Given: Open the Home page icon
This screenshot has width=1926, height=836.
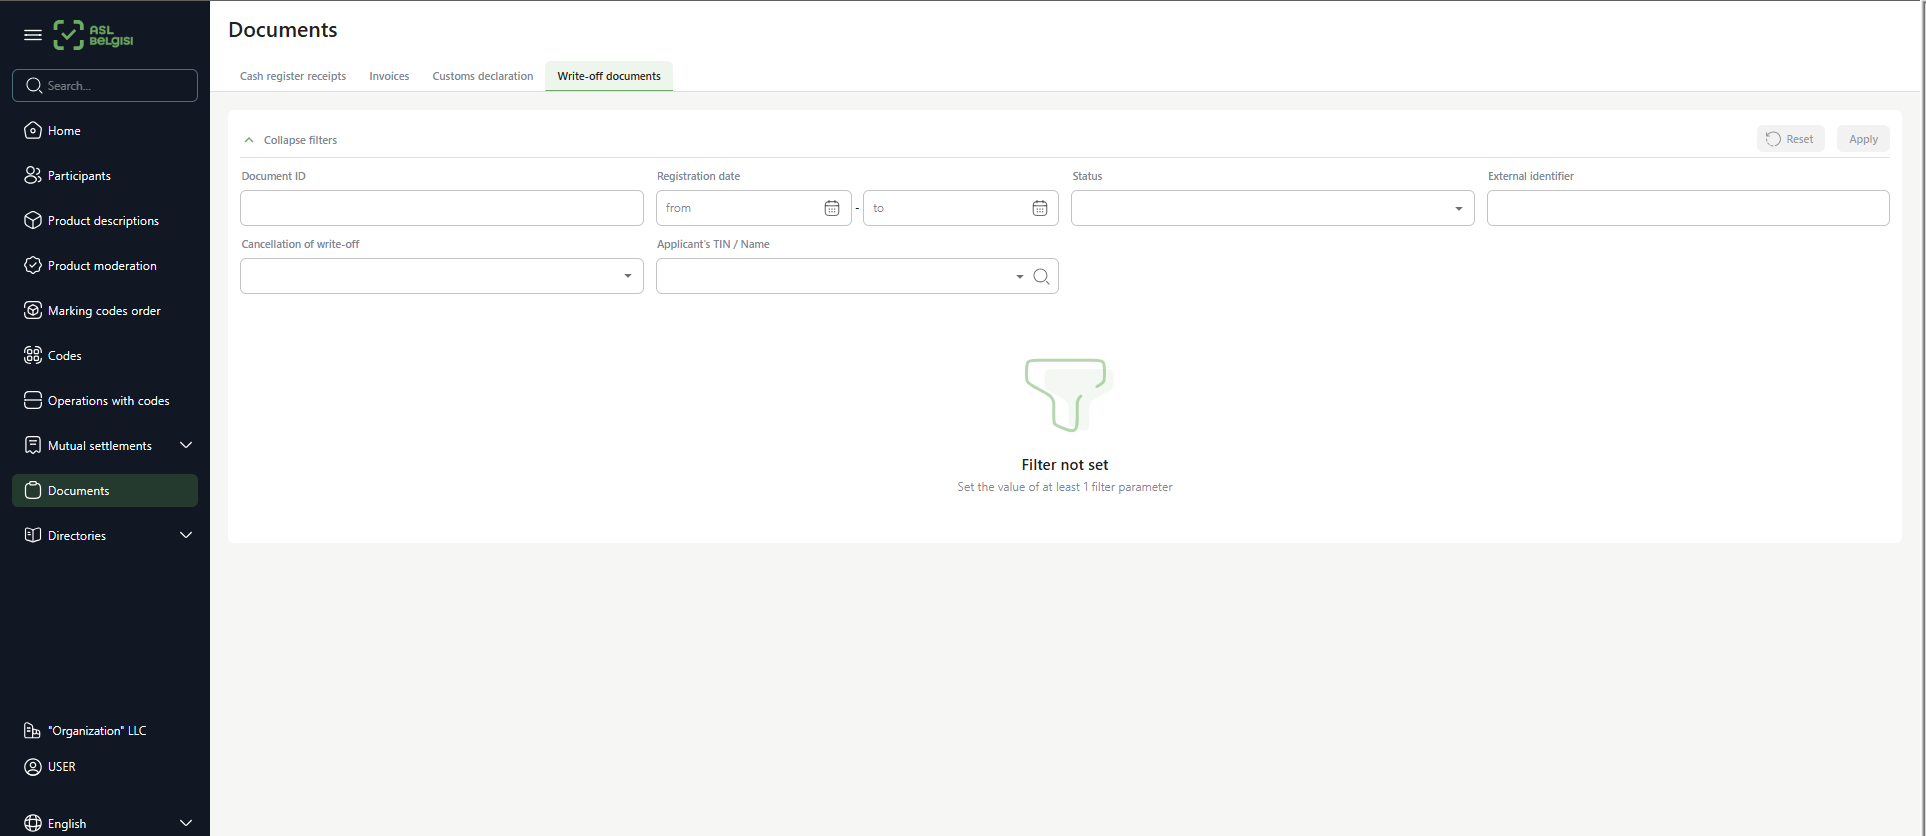Looking at the screenshot, I should (33, 131).
